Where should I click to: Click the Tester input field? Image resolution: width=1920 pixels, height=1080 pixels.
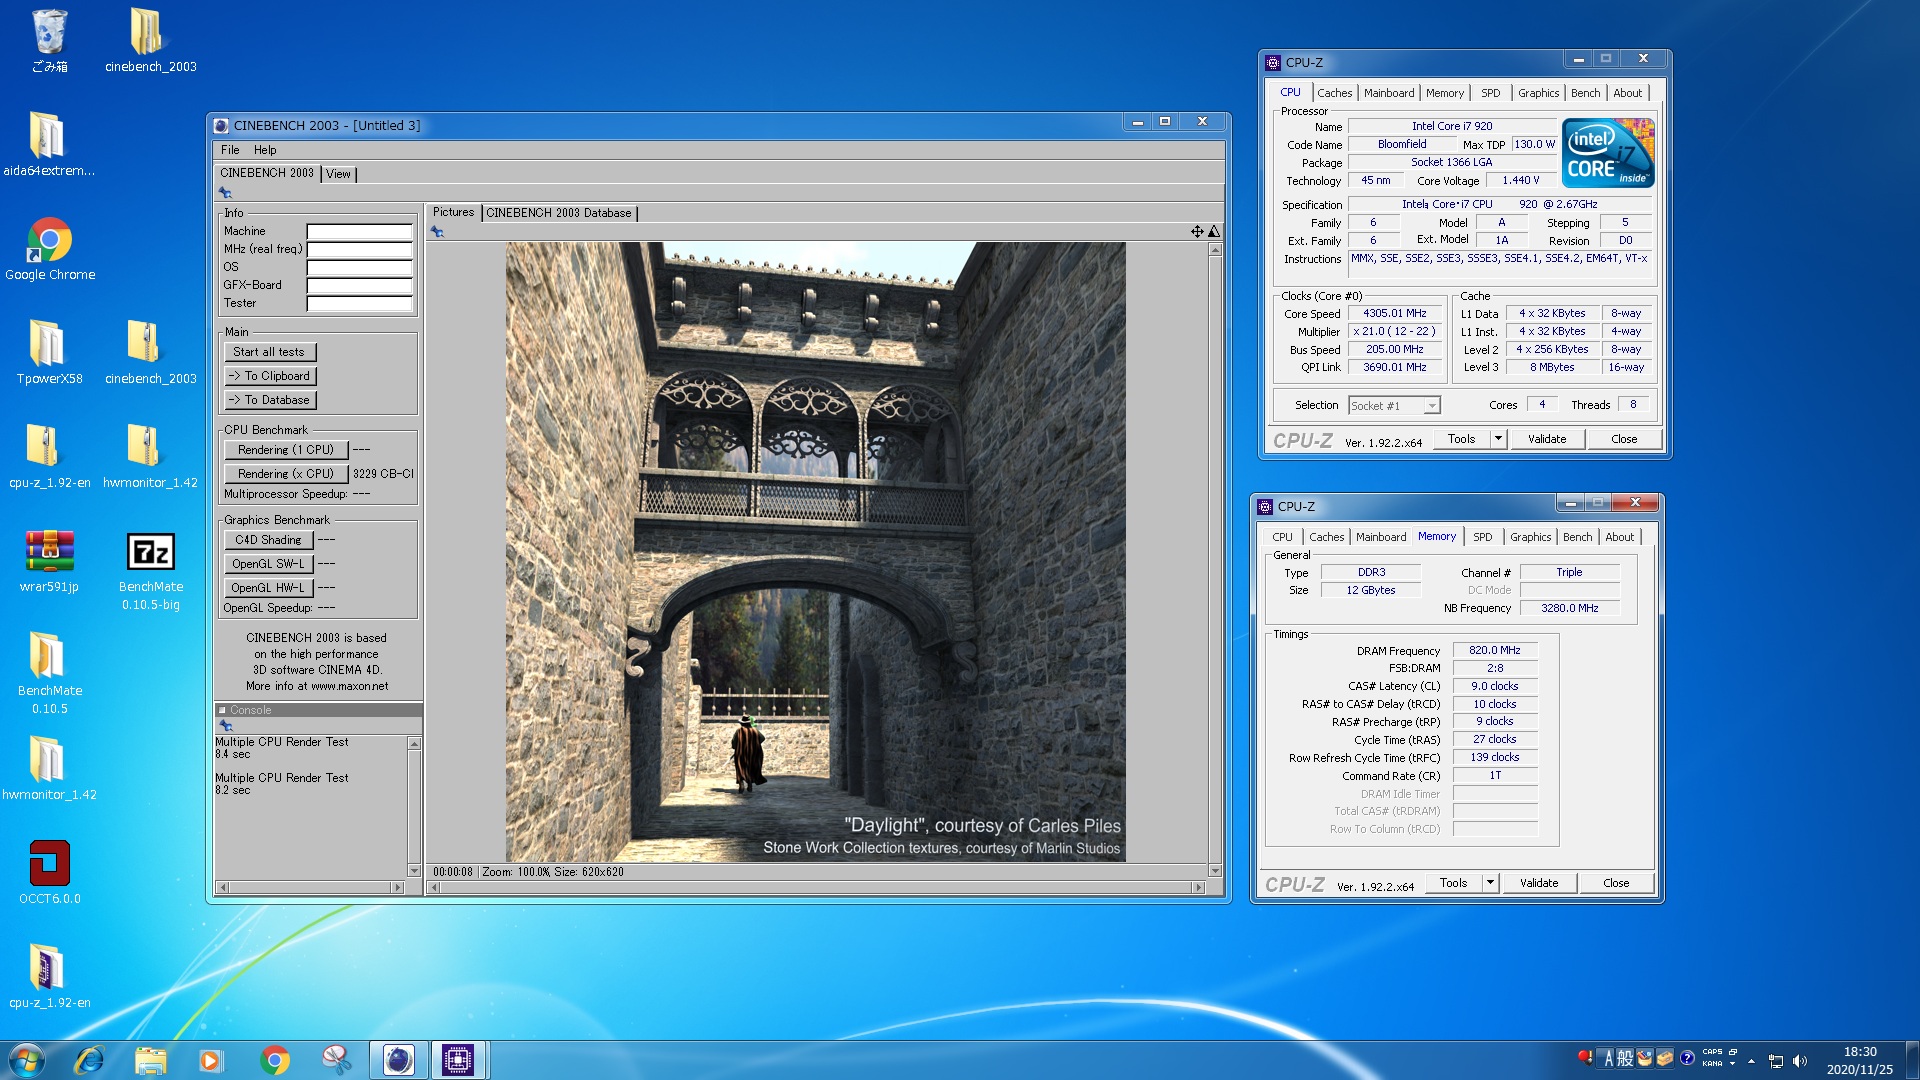pos(359,303)
